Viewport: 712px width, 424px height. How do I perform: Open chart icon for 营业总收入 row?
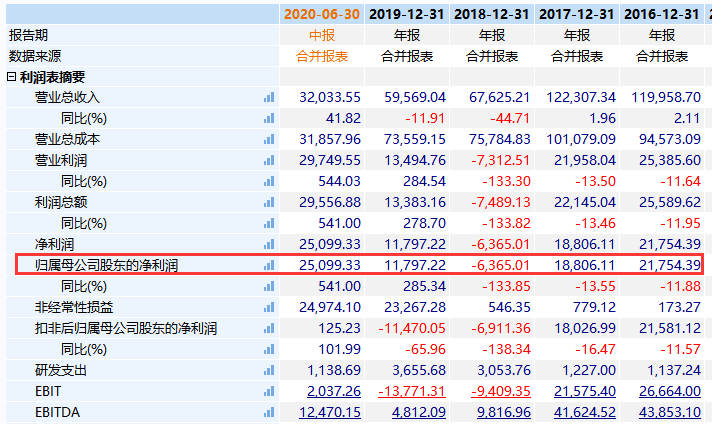[x=268, y=97]
